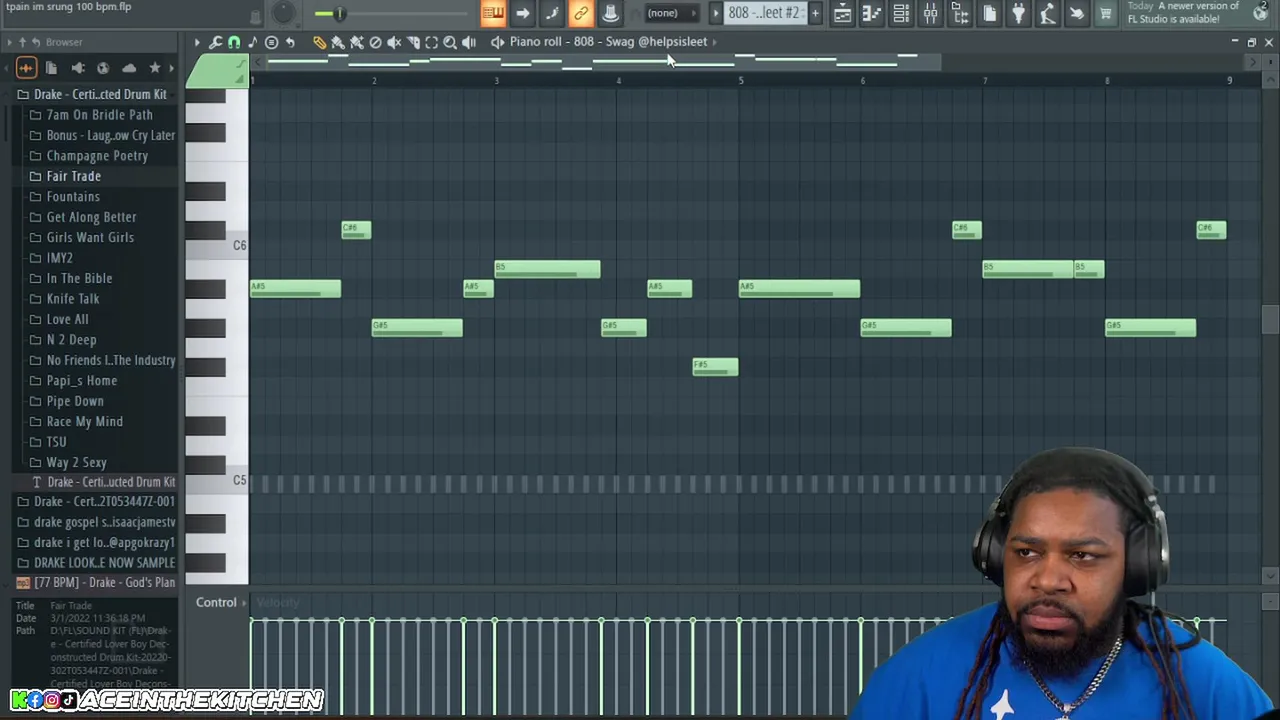Open project files page icon in top toolbar
Image resolution: width=1280 pixels, height=720 pixels.
tap(989, 13)
